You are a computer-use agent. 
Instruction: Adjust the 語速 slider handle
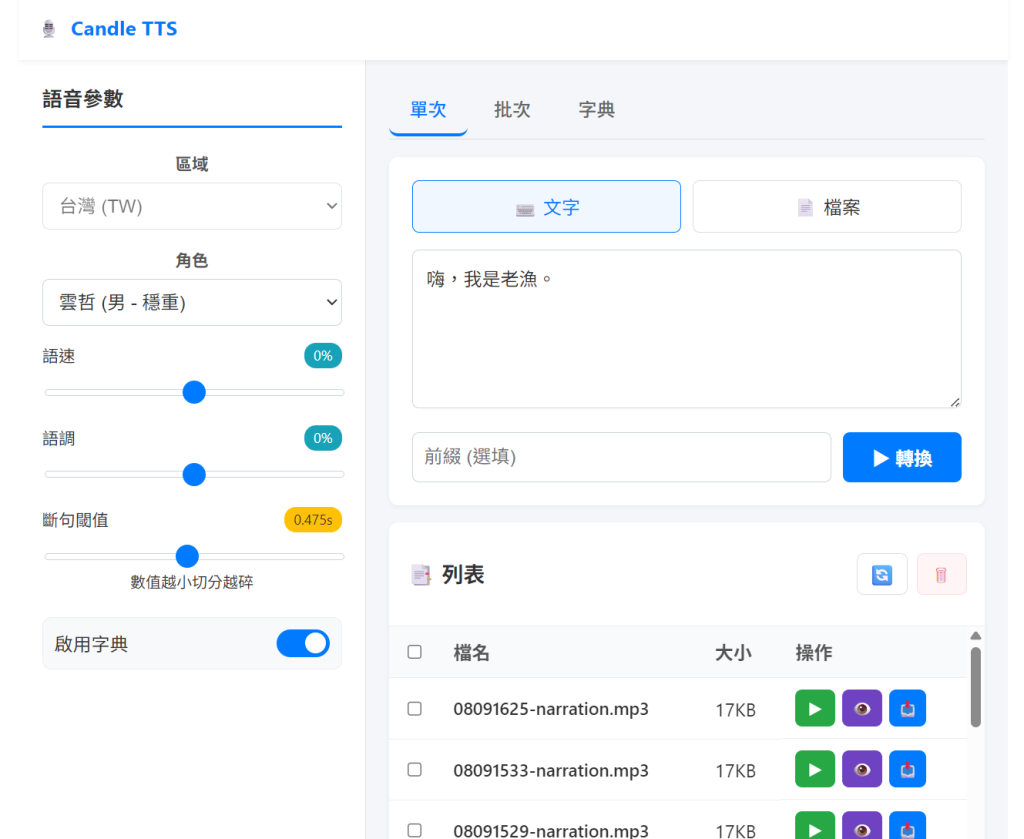point(194,392)
